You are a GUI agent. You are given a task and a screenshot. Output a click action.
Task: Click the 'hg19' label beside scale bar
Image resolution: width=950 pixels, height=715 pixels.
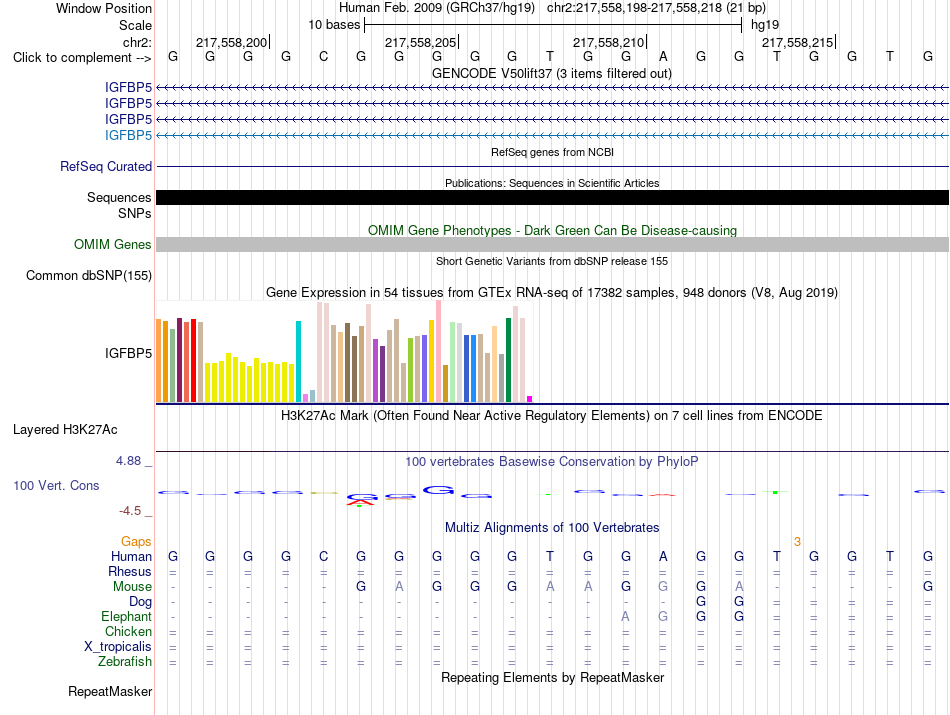point(765,25)
